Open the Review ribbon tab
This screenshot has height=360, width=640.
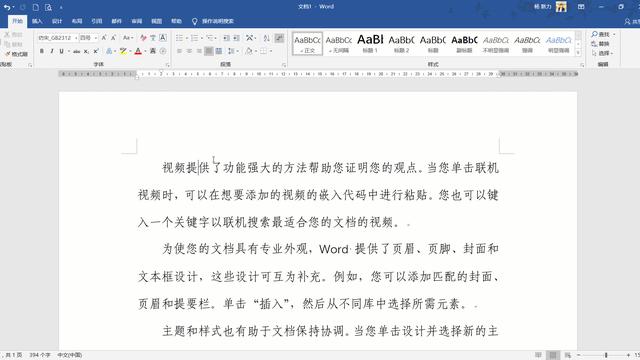137,21
